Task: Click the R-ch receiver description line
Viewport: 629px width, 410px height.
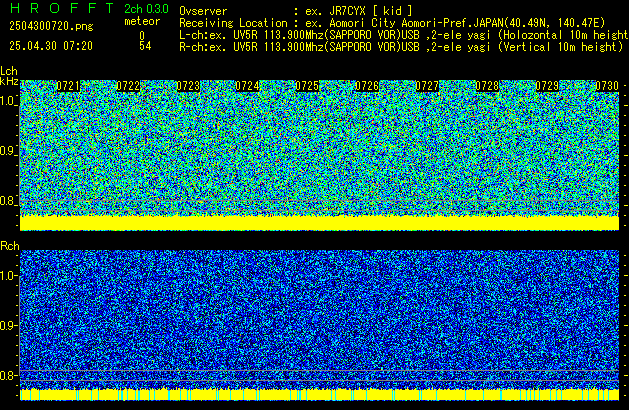Action: click(x=401, y=47)
